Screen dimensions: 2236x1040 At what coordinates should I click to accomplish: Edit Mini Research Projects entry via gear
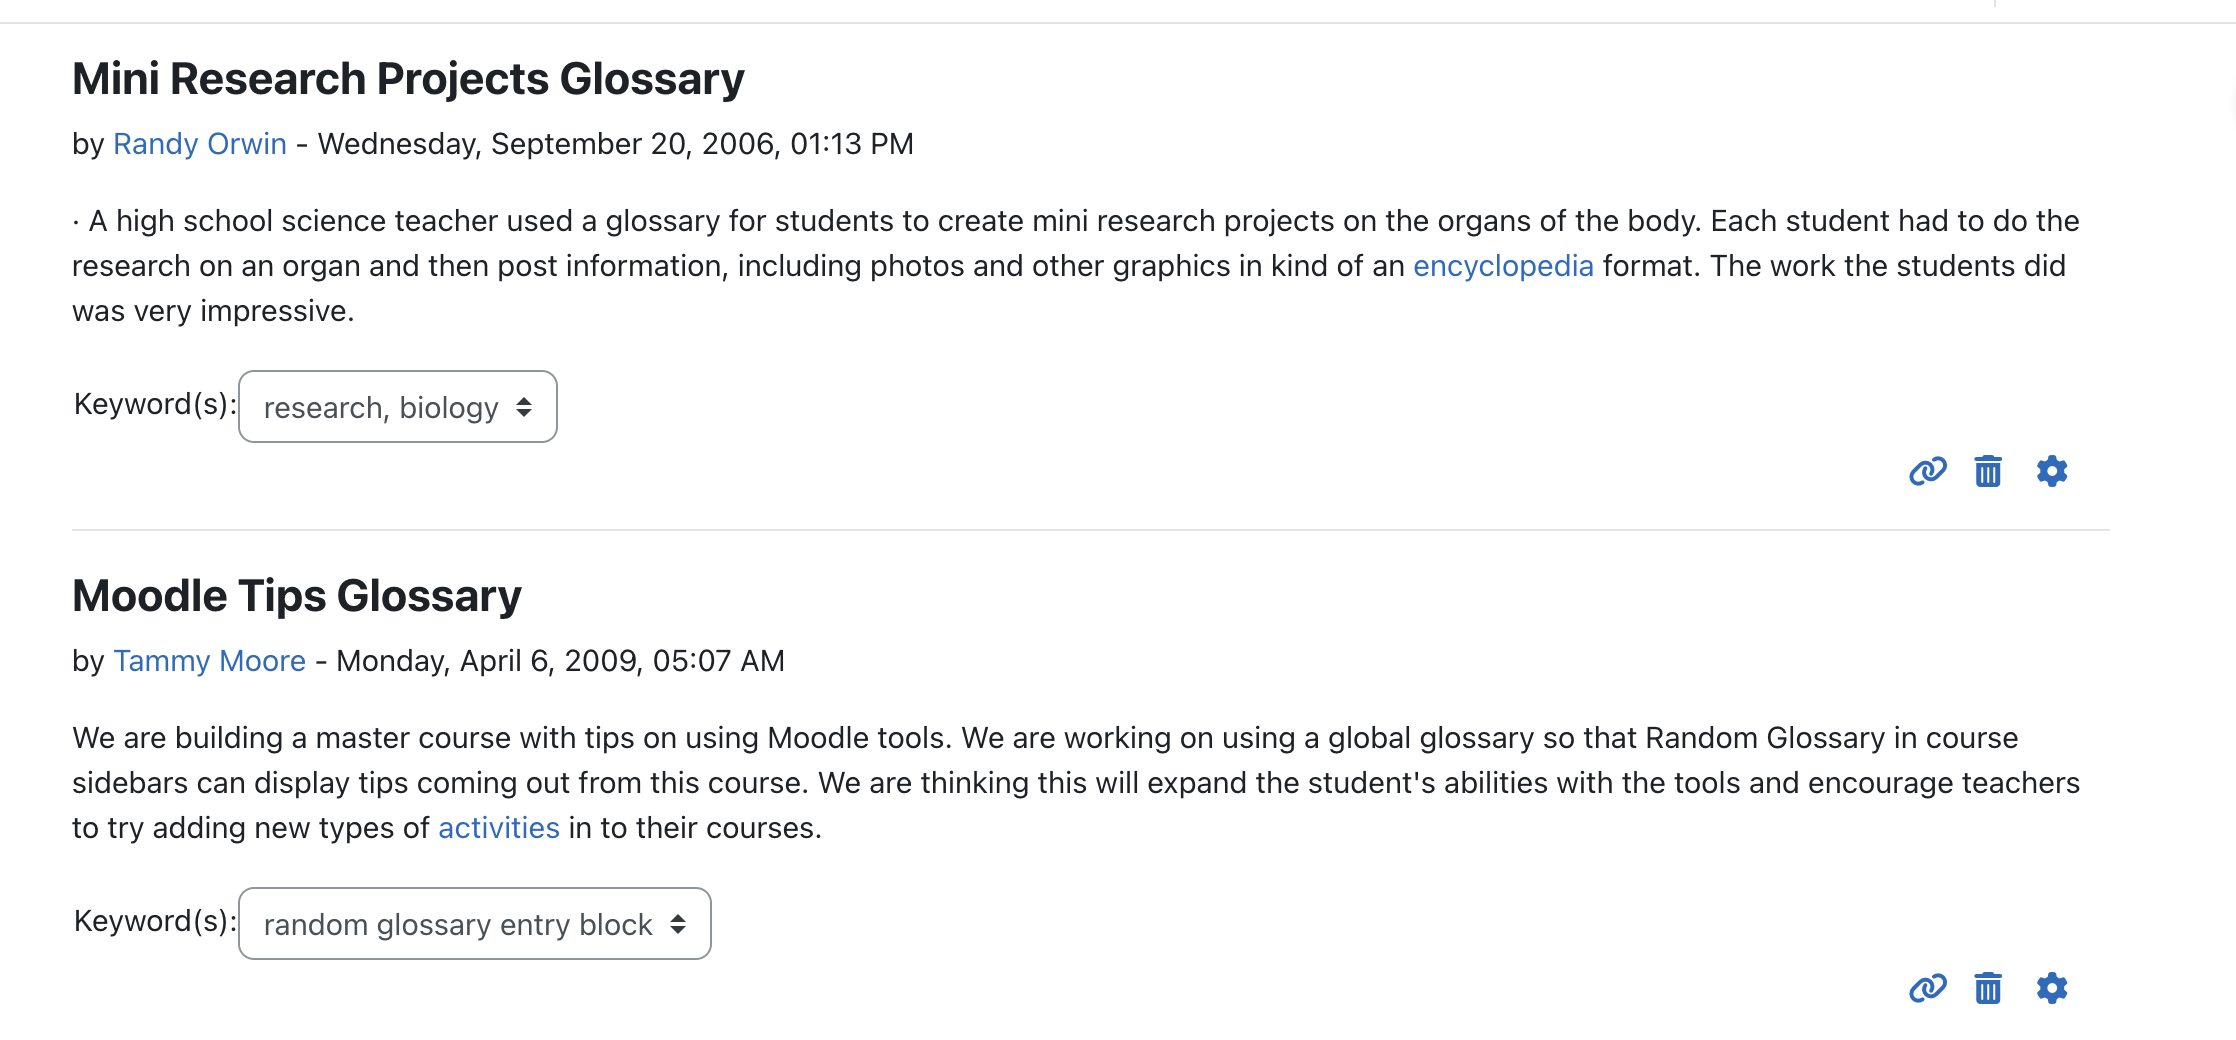(x=2051, y=471)
